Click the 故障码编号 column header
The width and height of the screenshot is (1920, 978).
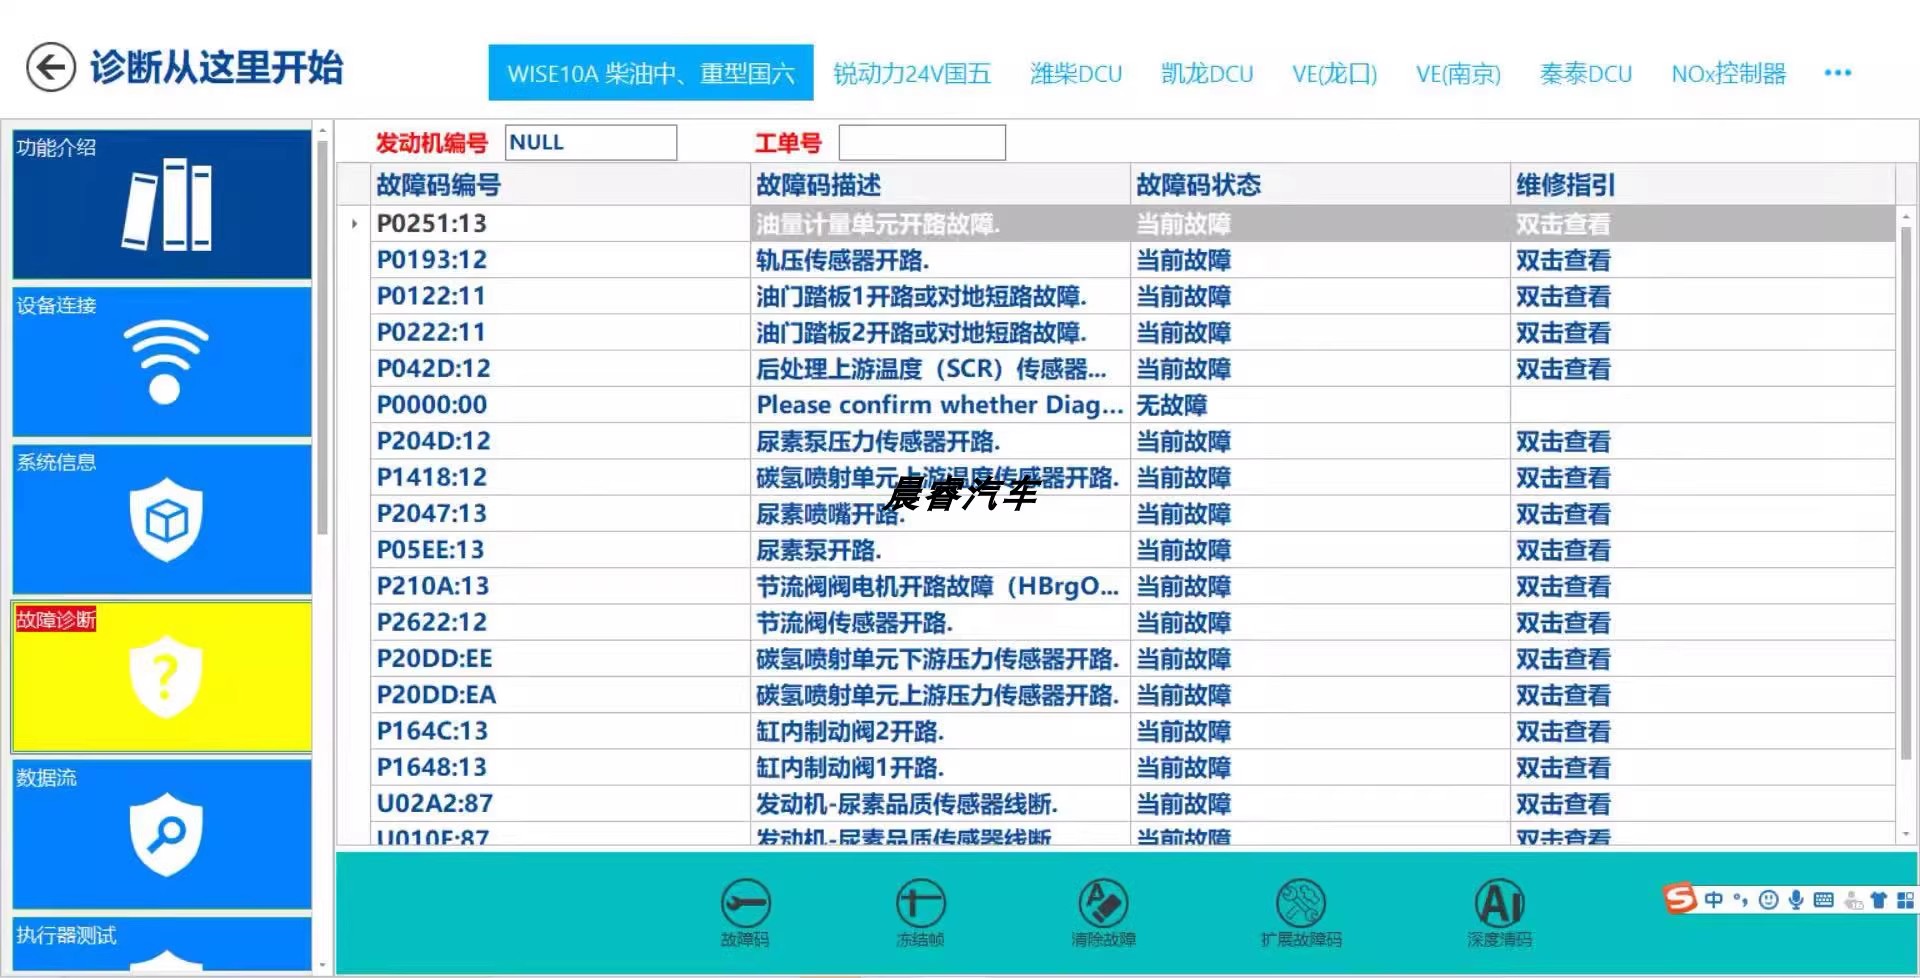tap(560, 185)
